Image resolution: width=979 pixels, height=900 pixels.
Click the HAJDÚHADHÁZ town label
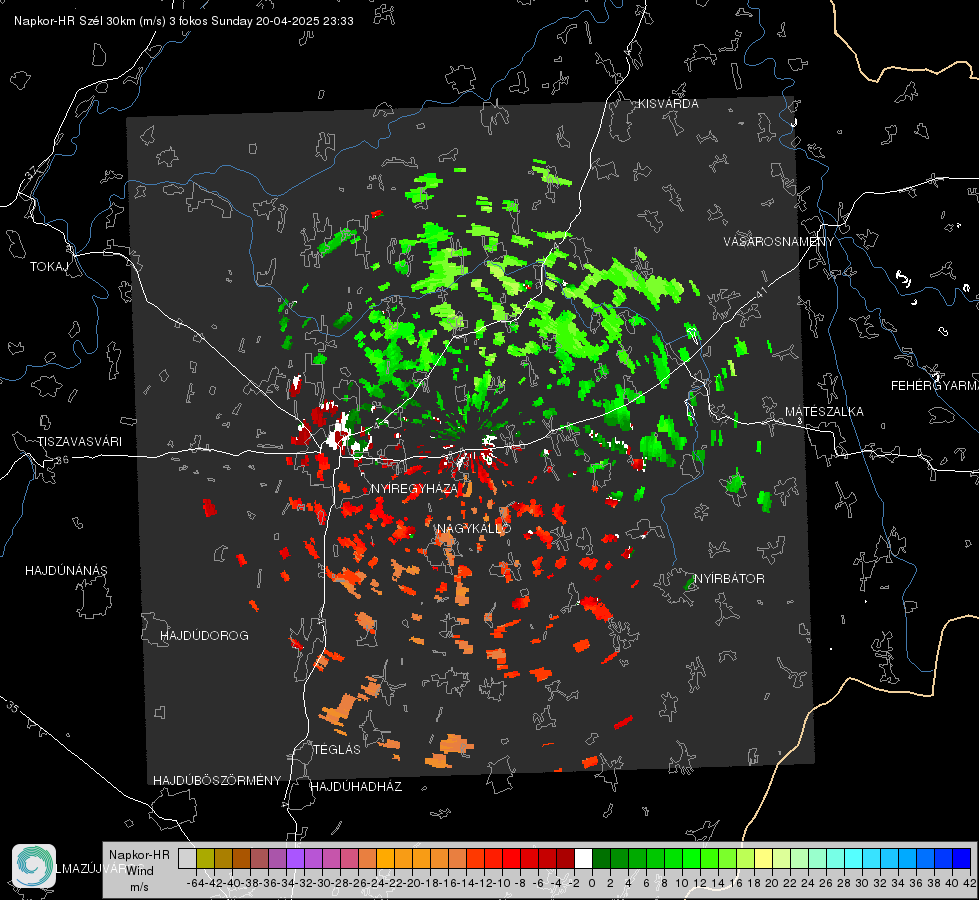(x=356, y=787)
